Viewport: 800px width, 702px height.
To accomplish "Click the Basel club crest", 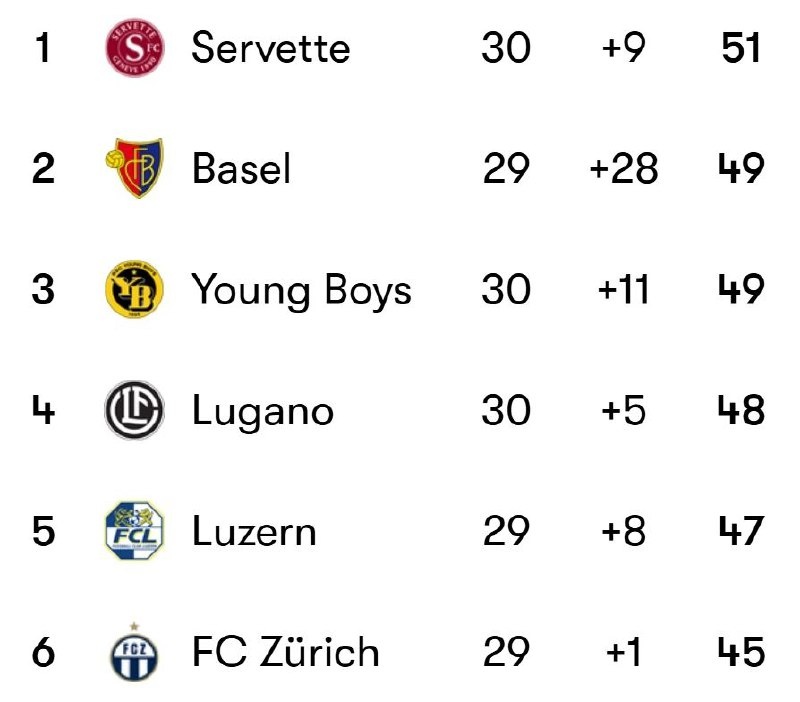I will tap(134, 169).
